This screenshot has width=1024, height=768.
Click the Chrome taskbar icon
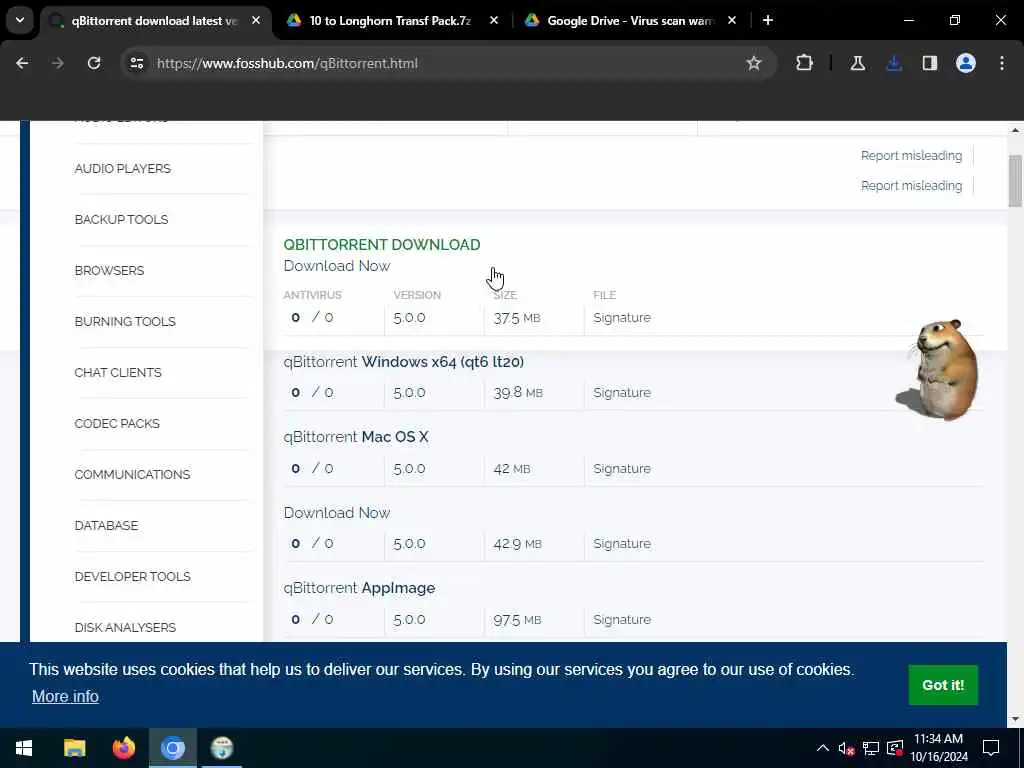point(173,748)
